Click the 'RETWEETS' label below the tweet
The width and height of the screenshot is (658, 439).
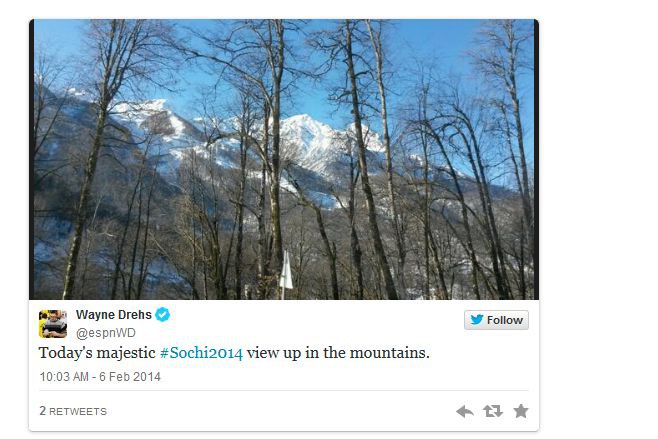[78, 411]
